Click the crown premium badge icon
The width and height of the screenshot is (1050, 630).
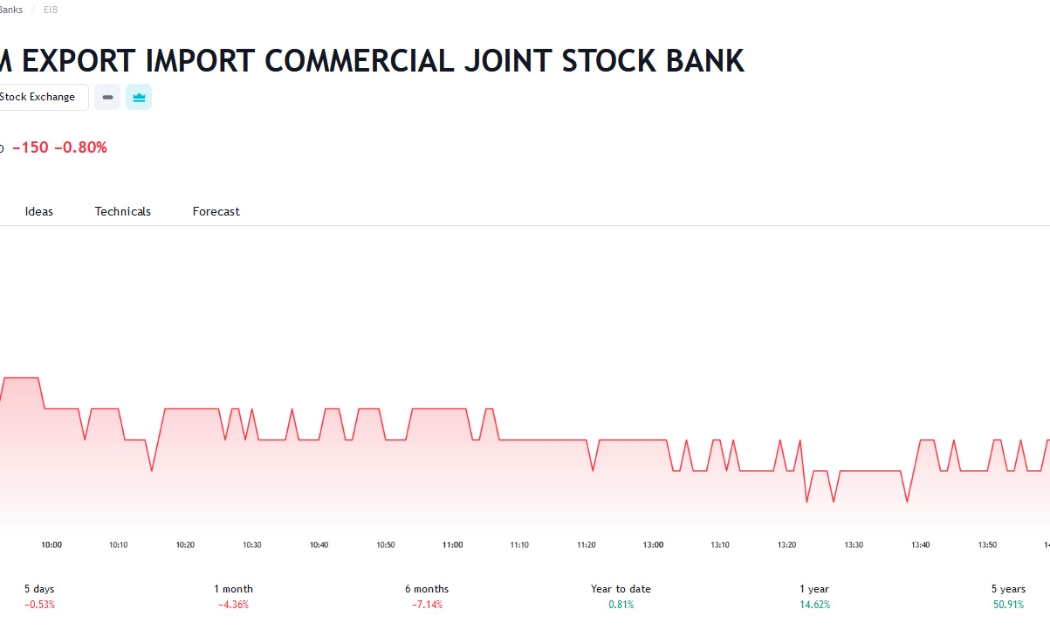[139, 97]
